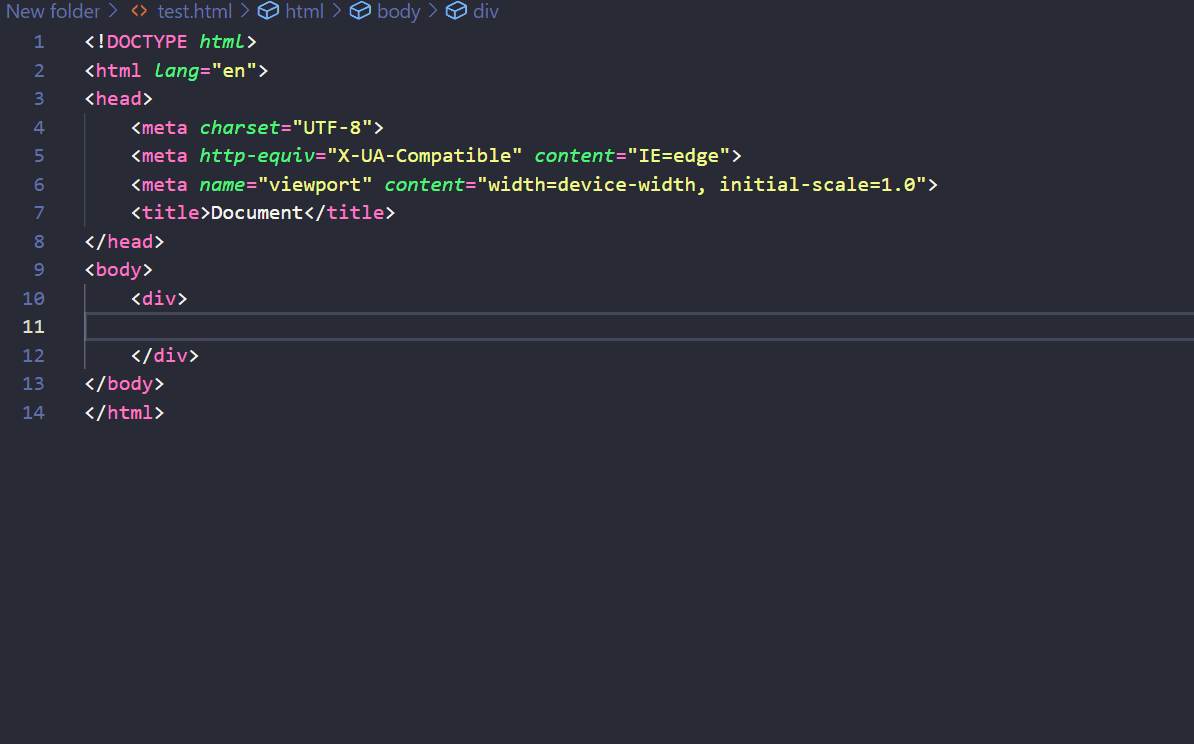Place cursor on the DOCTYPE keyword

(147, 42)
